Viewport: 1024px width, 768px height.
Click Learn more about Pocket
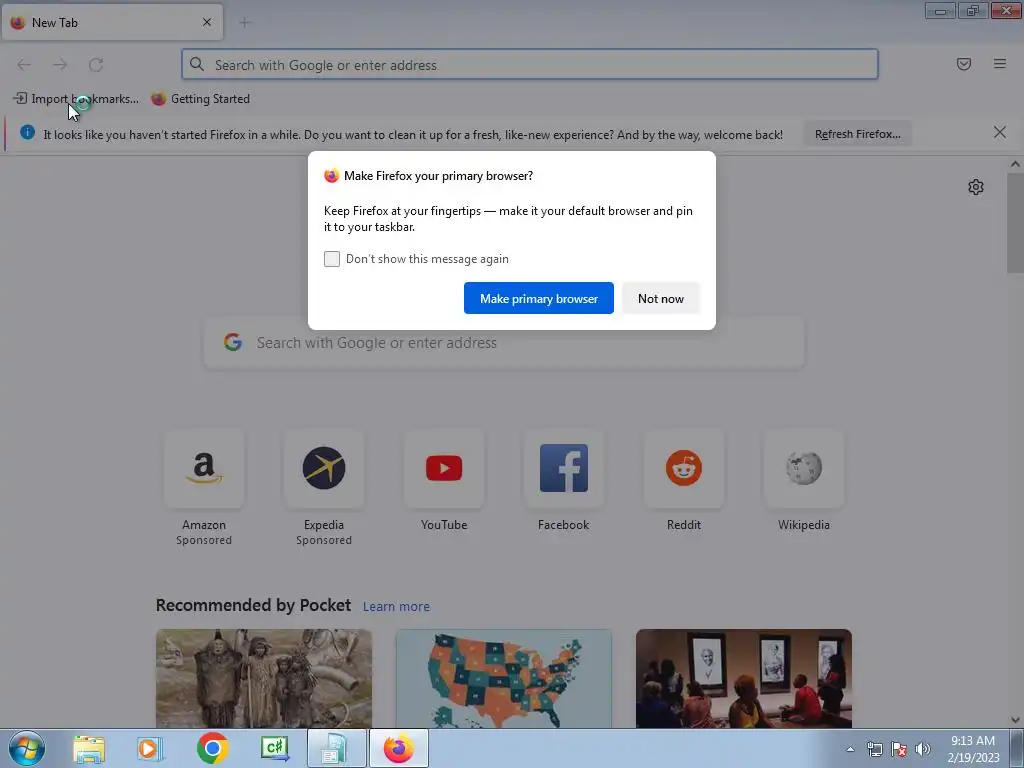[x=396, y=607]
